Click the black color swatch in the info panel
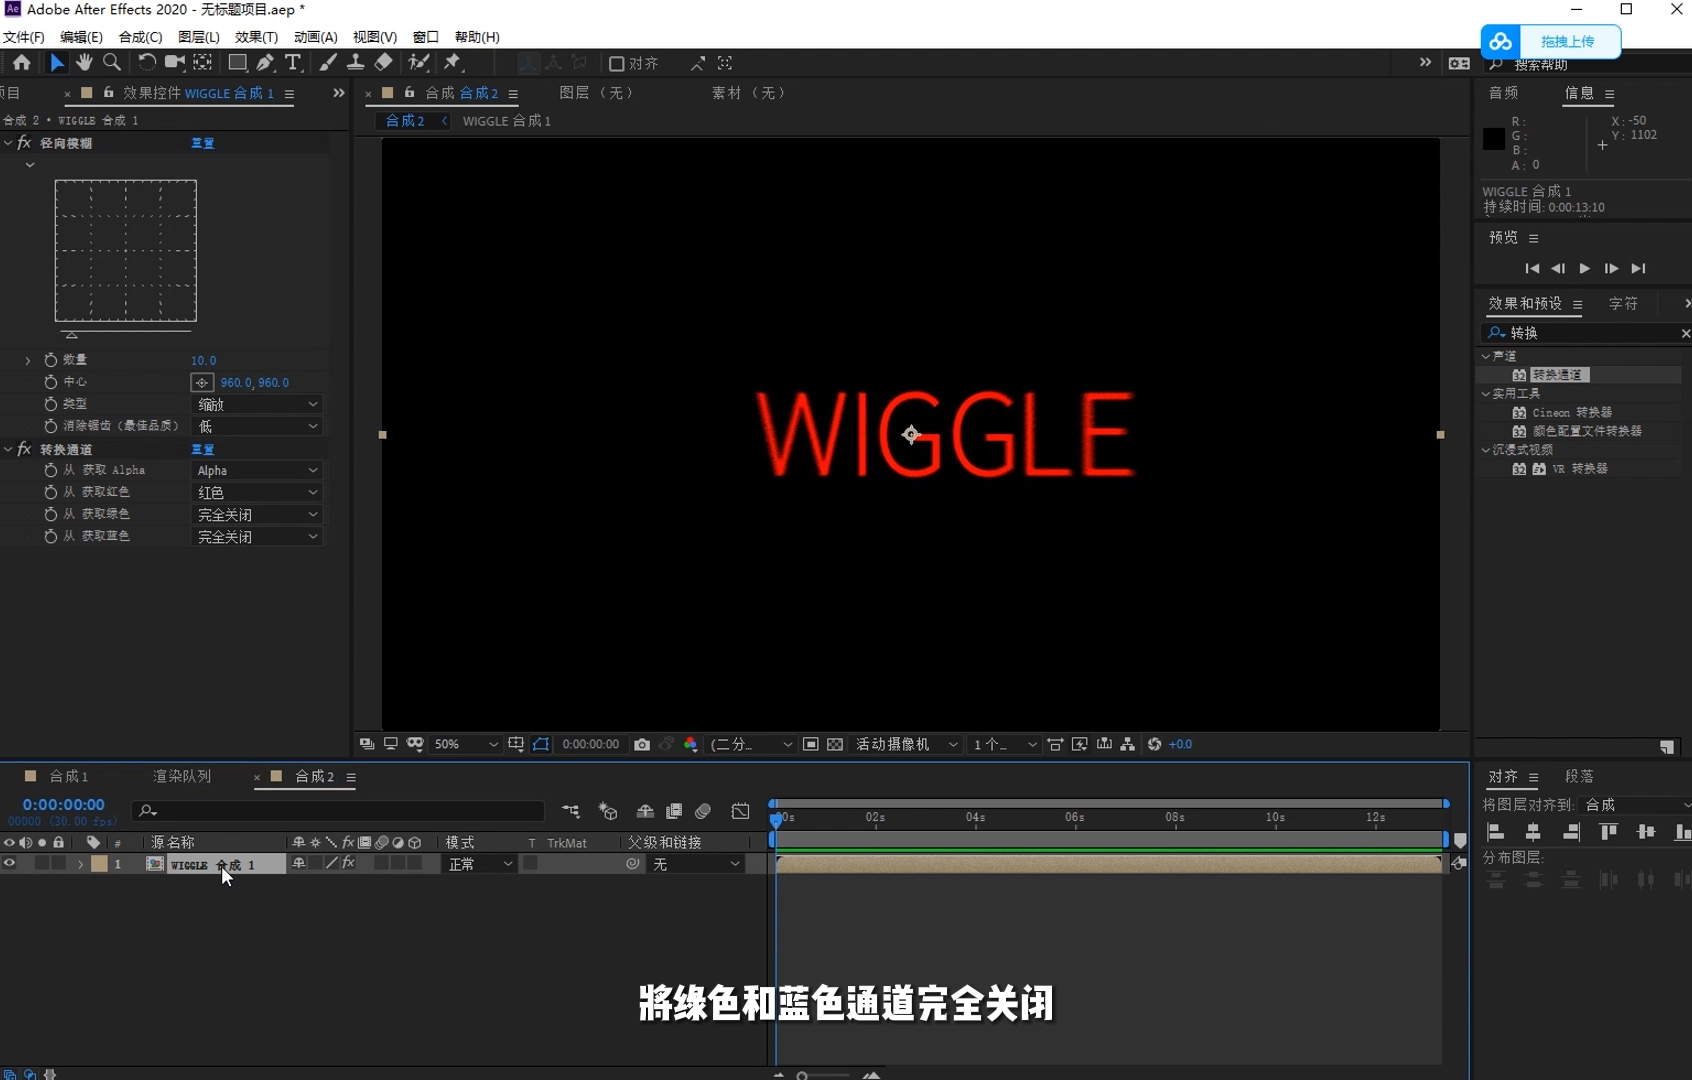 pyautogui.click(x=1492, y=138)
